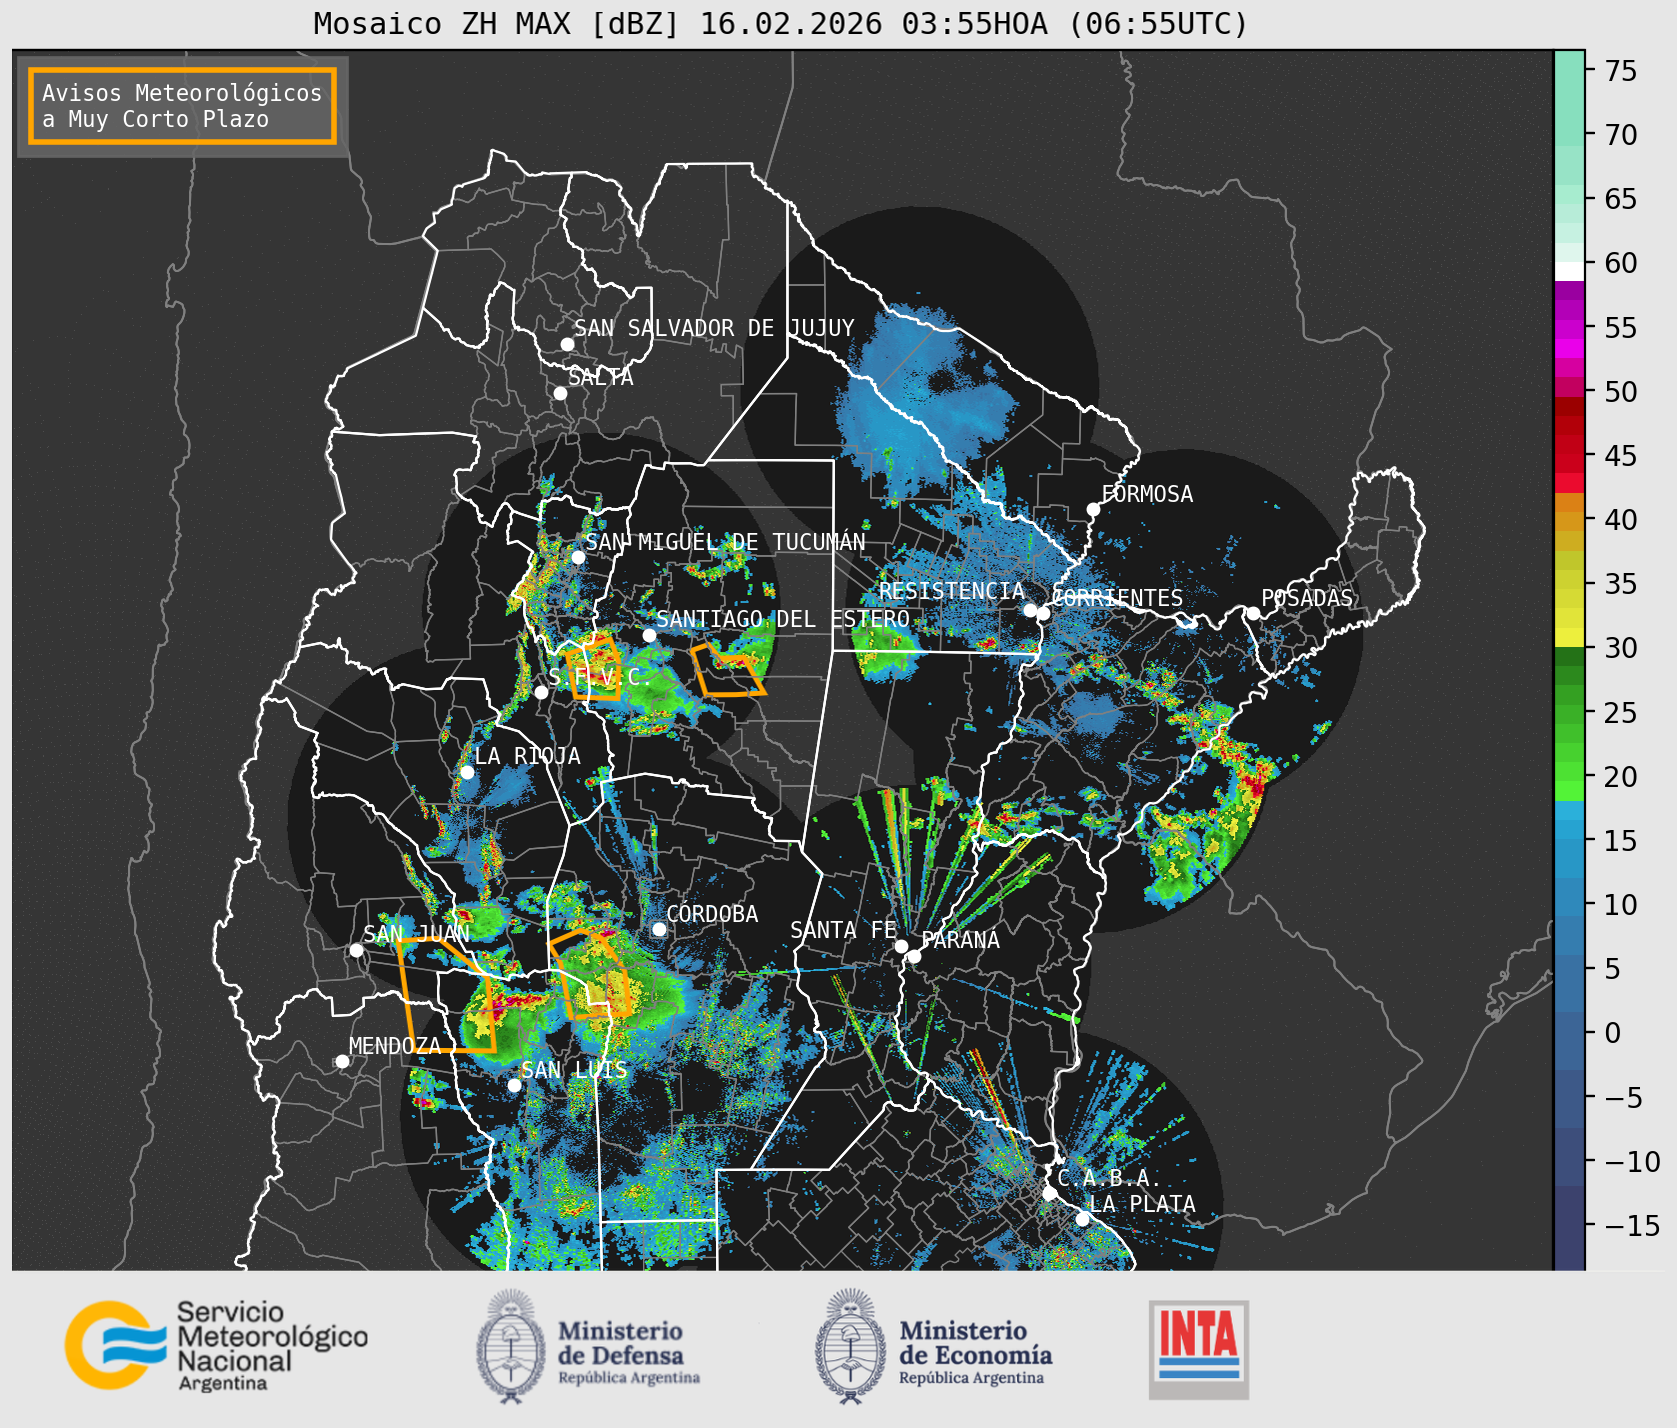This screenshot has height=1428, width=1677.
Task: Click the Resistencia city label
Action: (952, 591)
